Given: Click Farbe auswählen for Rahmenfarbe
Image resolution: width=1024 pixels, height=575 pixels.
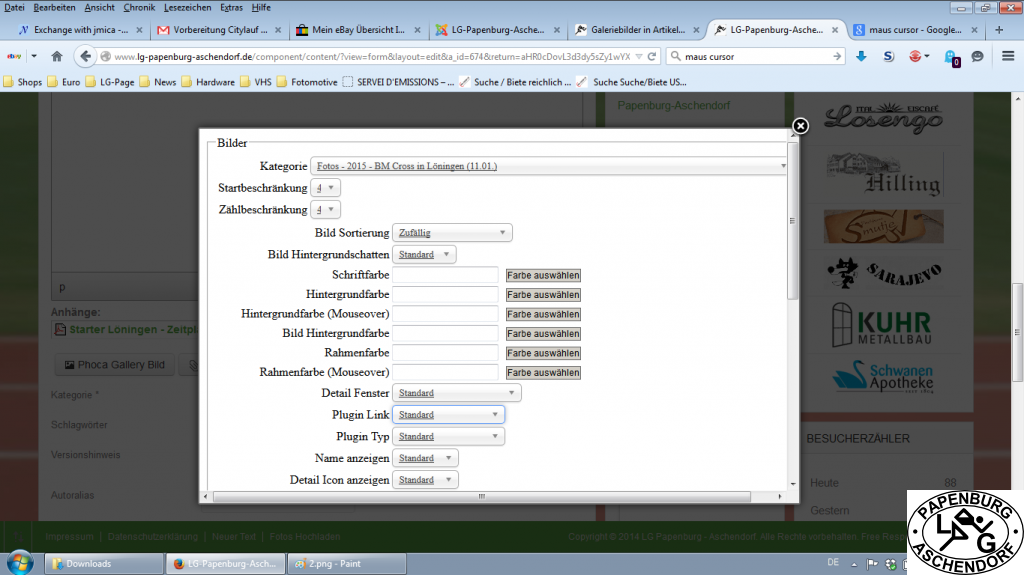Looking at the screenshot, I should (543, 353).
